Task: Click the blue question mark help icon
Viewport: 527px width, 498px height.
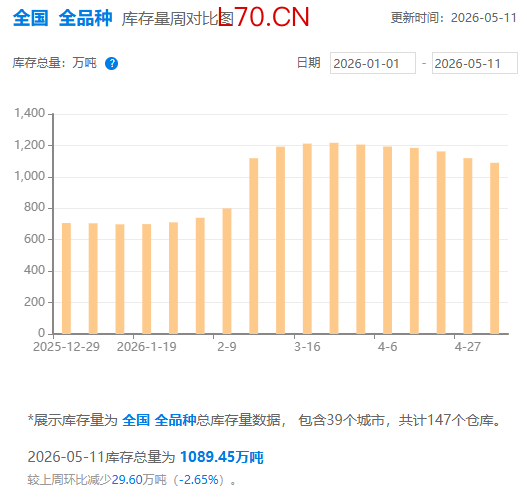Action: click(111, 64)
